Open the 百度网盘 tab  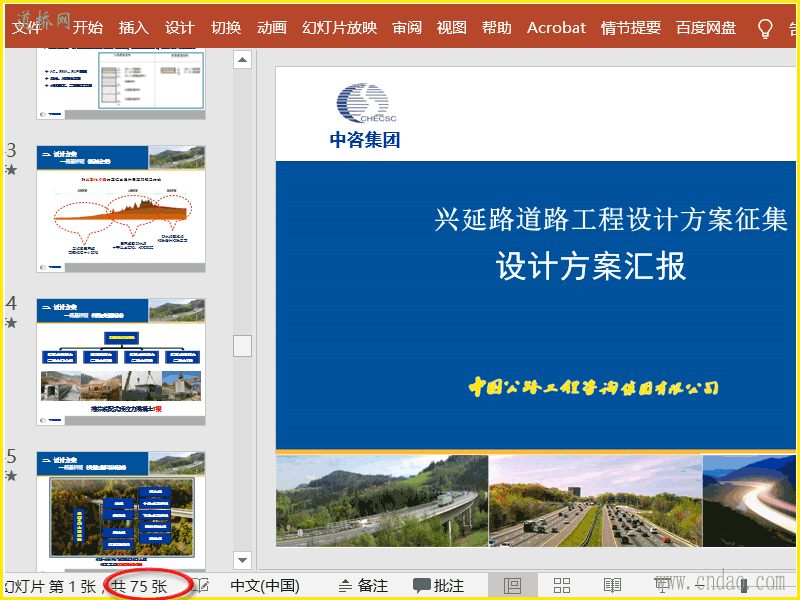click(x=706, y=28)
